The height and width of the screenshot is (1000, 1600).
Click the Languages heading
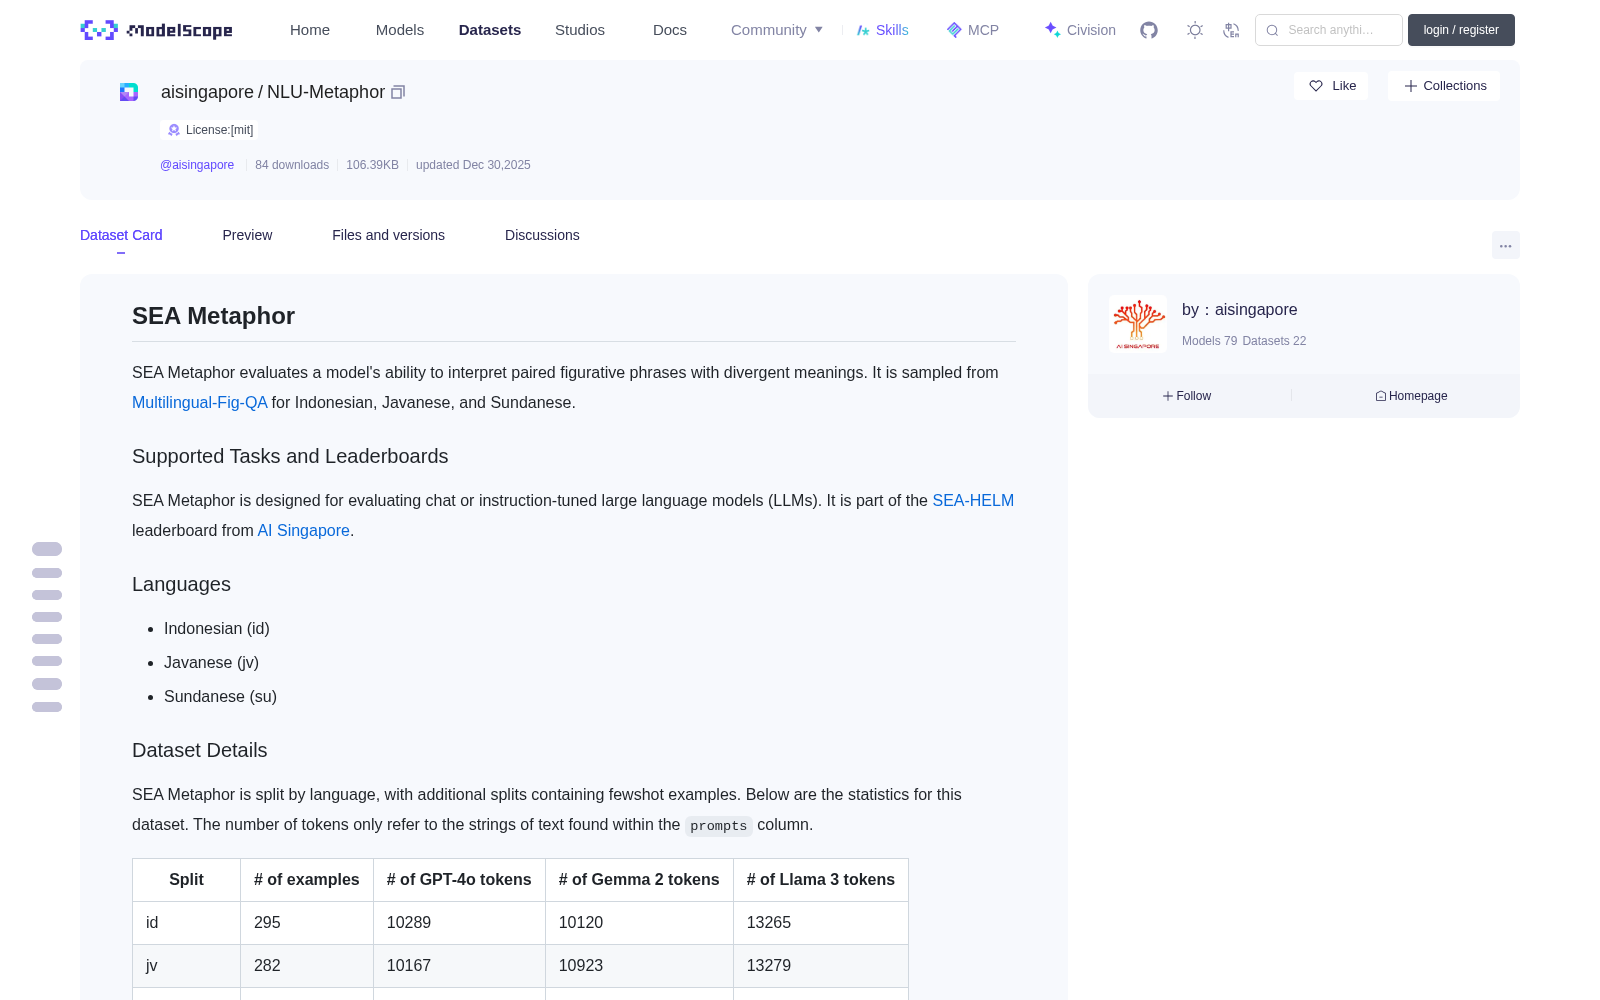coord(181,584)
